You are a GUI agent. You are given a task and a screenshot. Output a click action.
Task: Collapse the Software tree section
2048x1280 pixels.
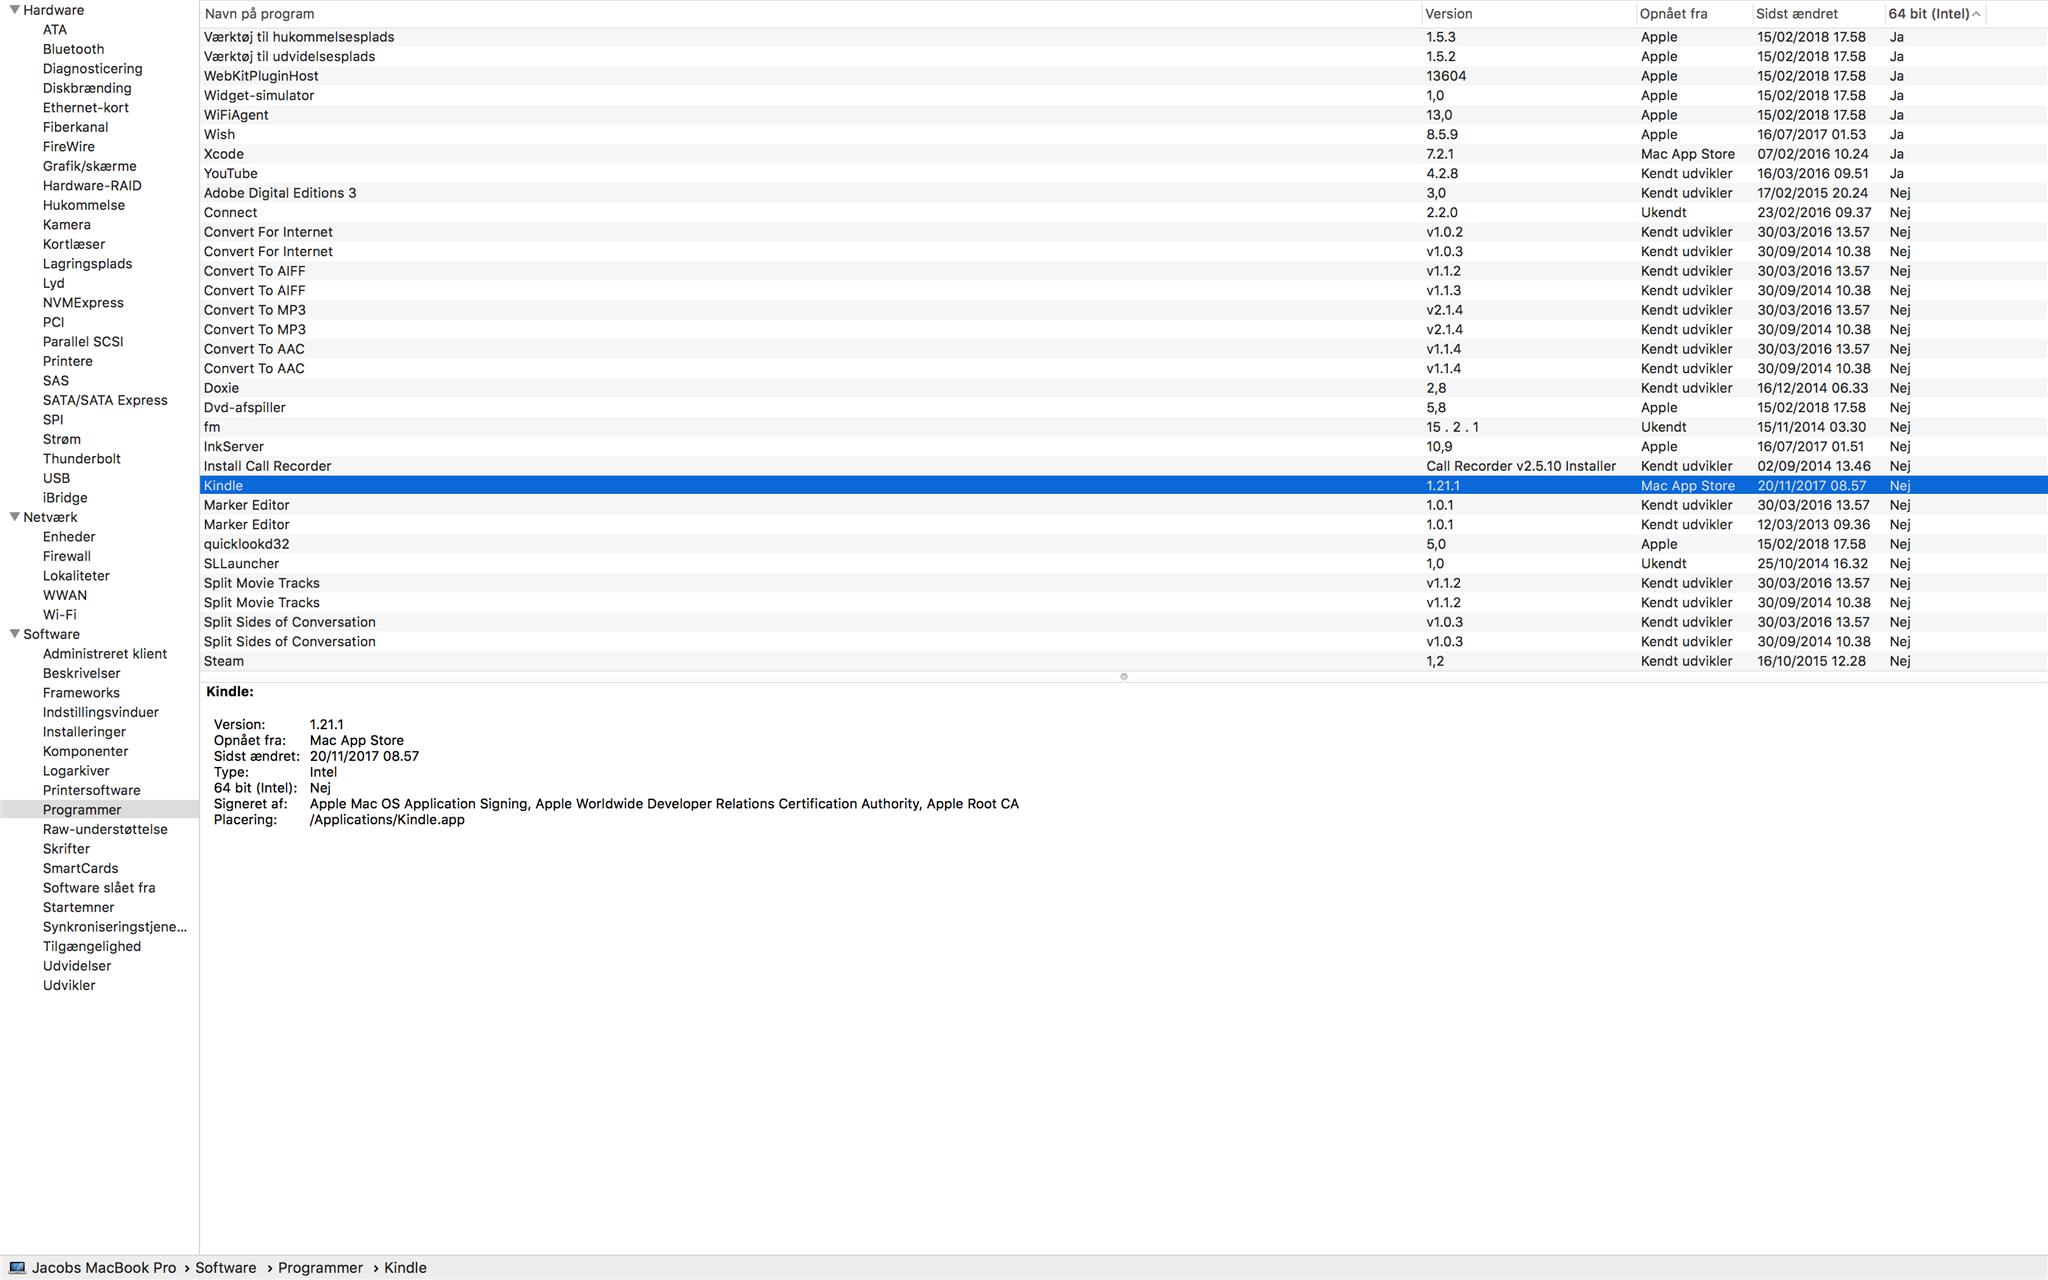coord(15,634)
